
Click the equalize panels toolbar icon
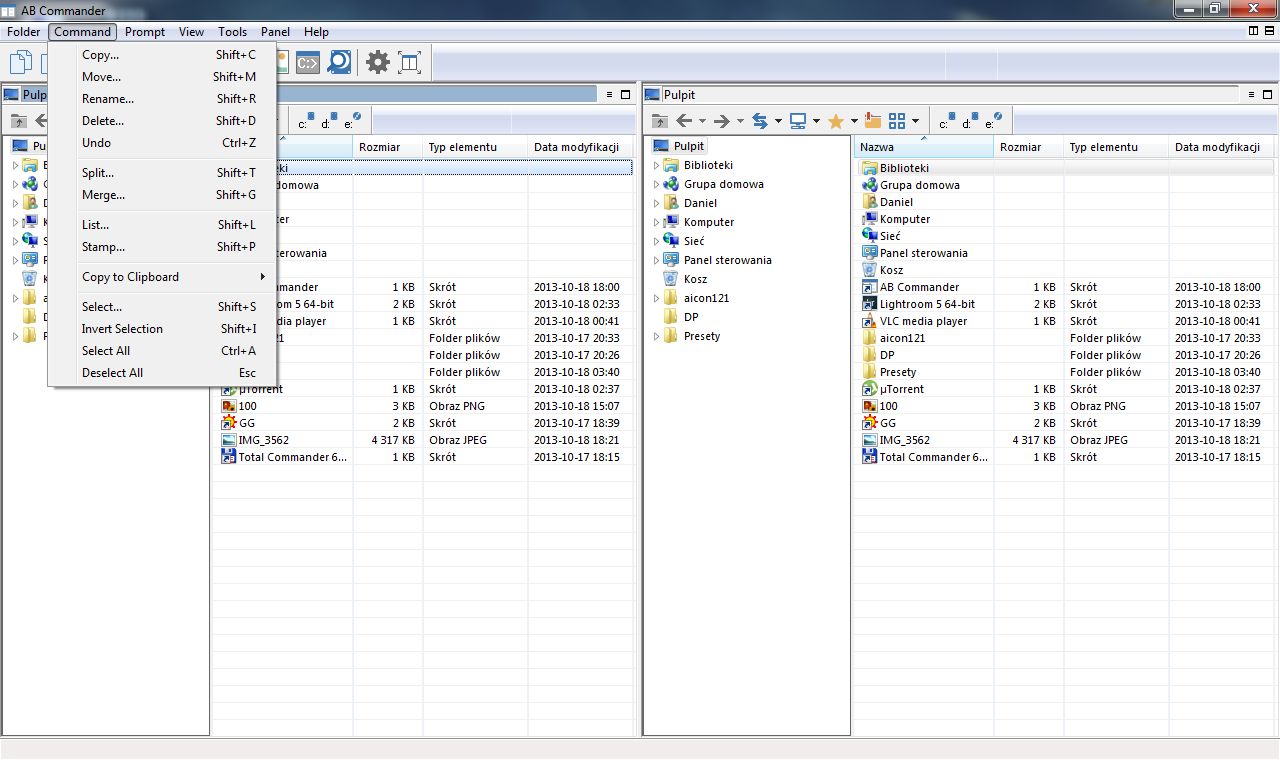[x=409, y=62]
